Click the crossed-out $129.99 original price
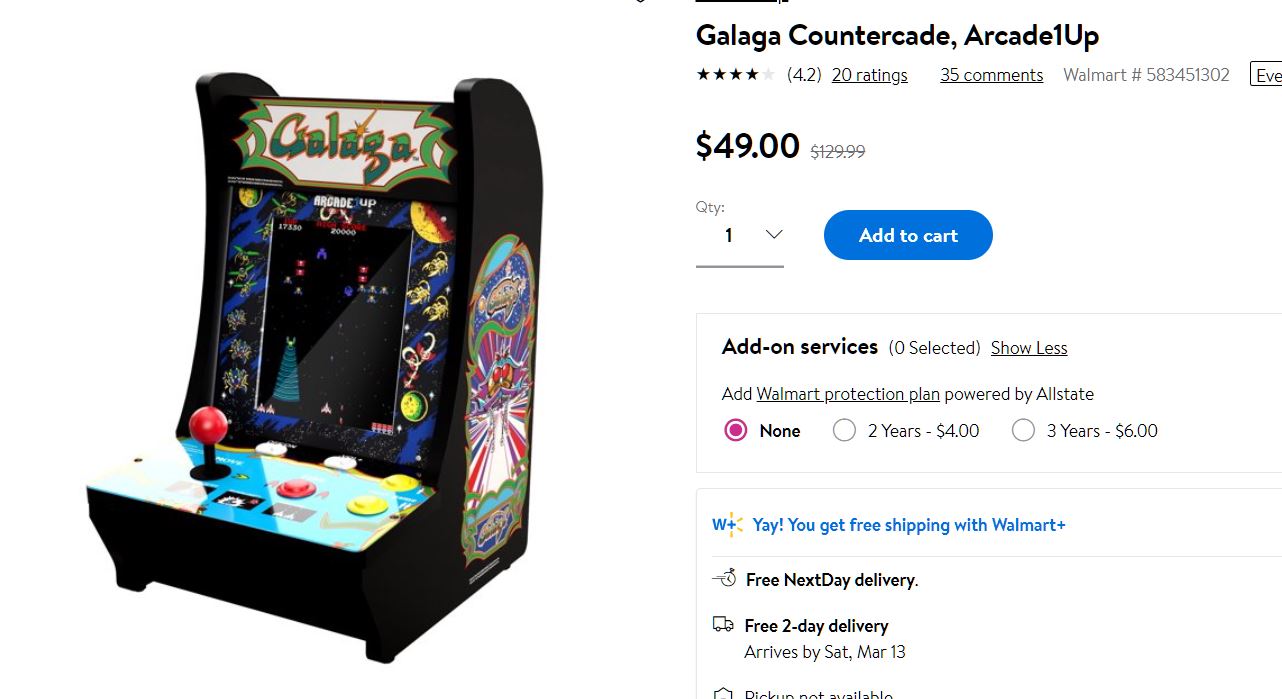This screenshot has width=1282, height=699. click(x=837, y=151)
